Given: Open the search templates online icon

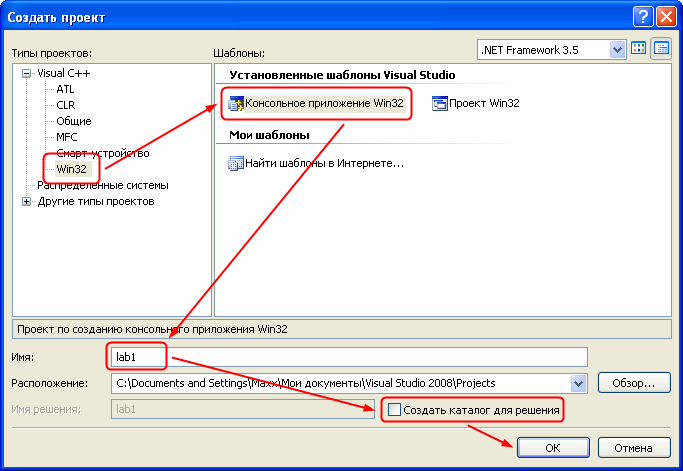Looking at the screenshot, I should (236, 164).
